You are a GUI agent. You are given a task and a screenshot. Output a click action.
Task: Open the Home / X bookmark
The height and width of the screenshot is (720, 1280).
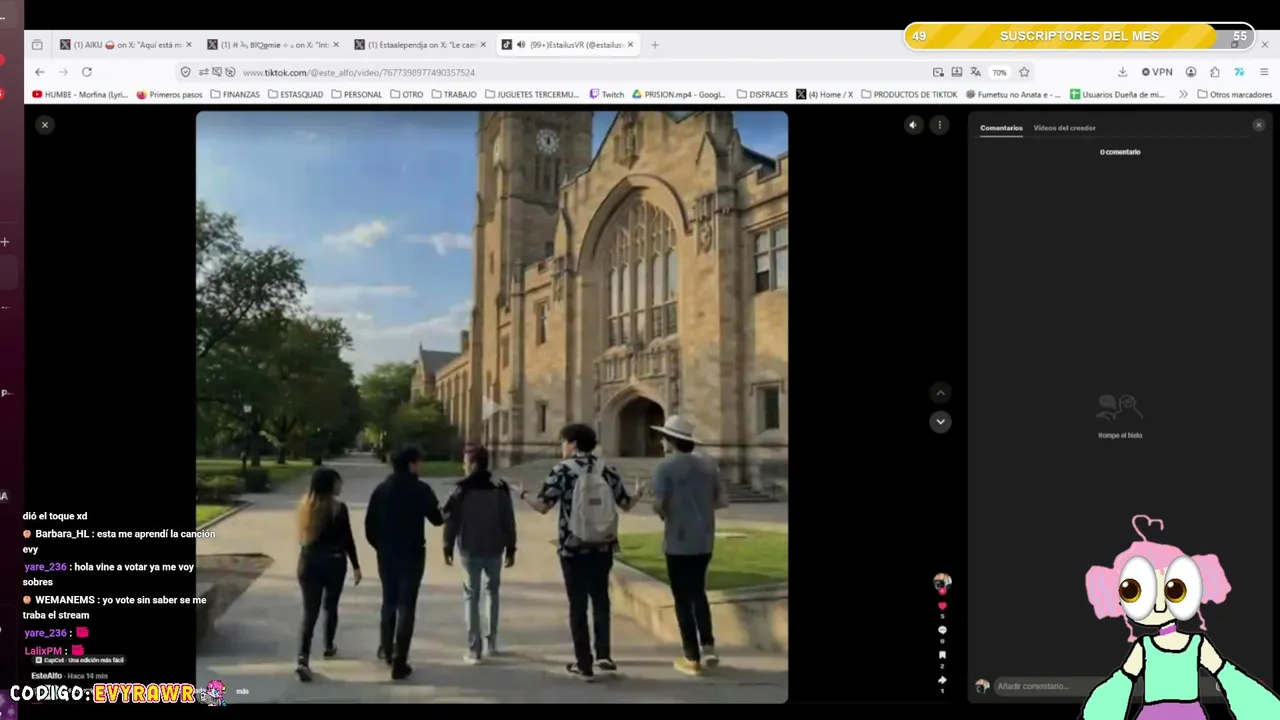[825, 95]
